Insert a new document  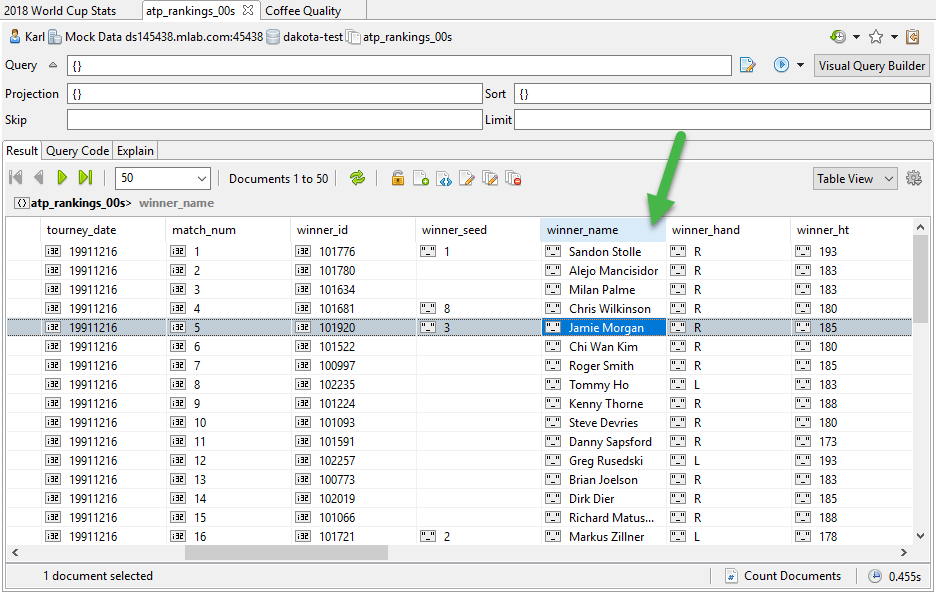[422, 178]
